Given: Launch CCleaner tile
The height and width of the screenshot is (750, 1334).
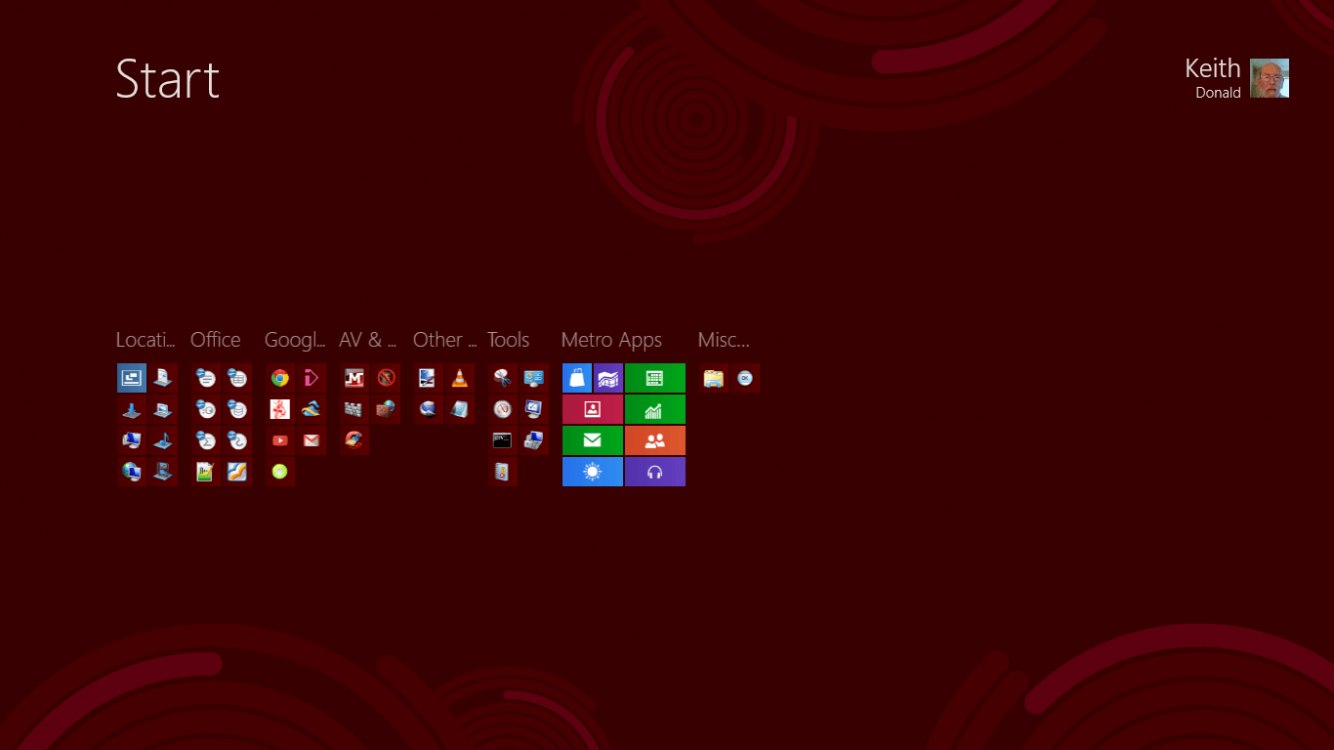Looking at the screenshot, I should pos(354,440).
